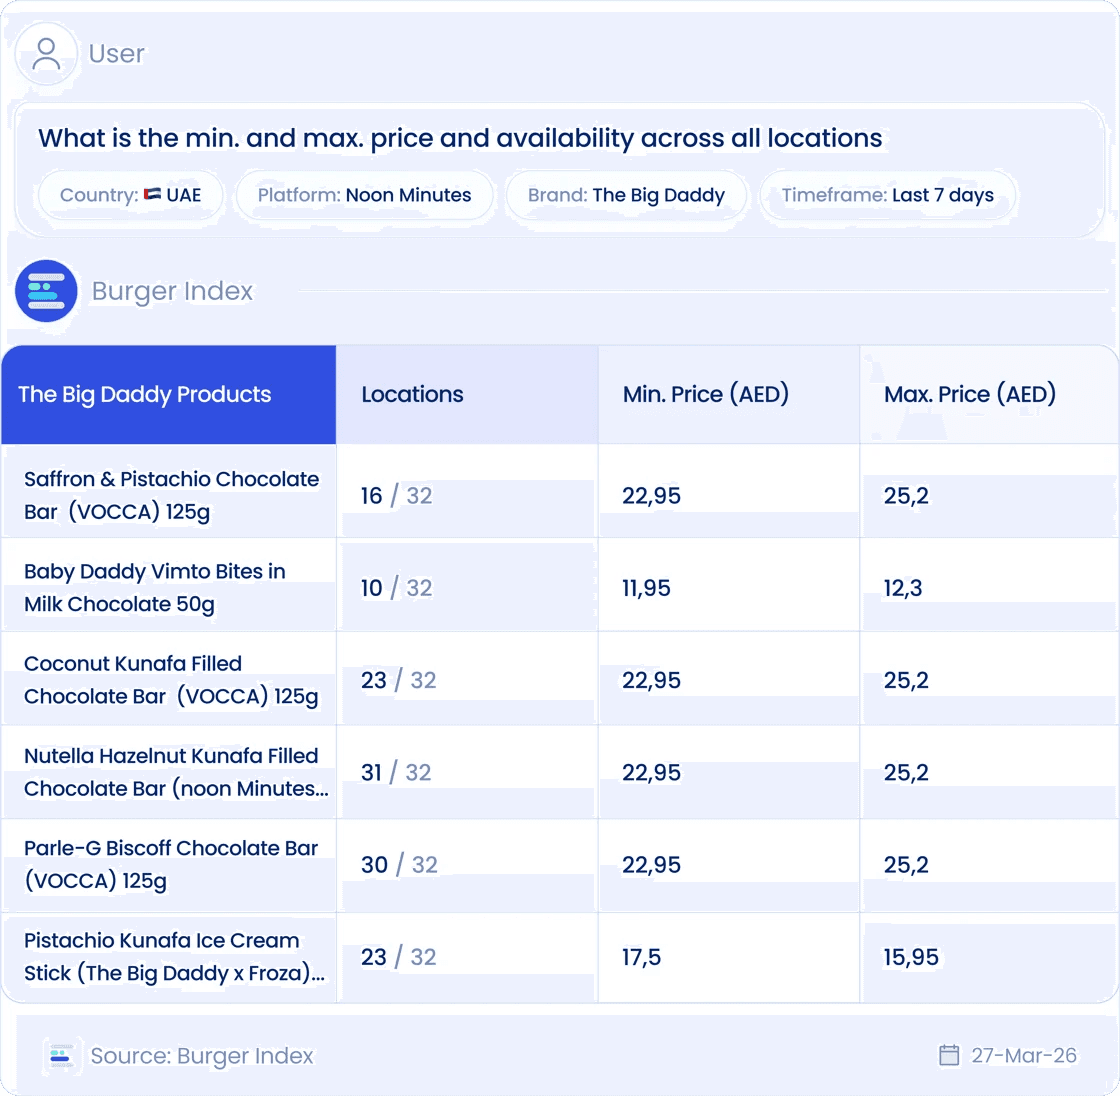Change the Timeframe: Last 7 days chip
Viewport: 1120px width, 1096px height.
(x=887, y=195)
